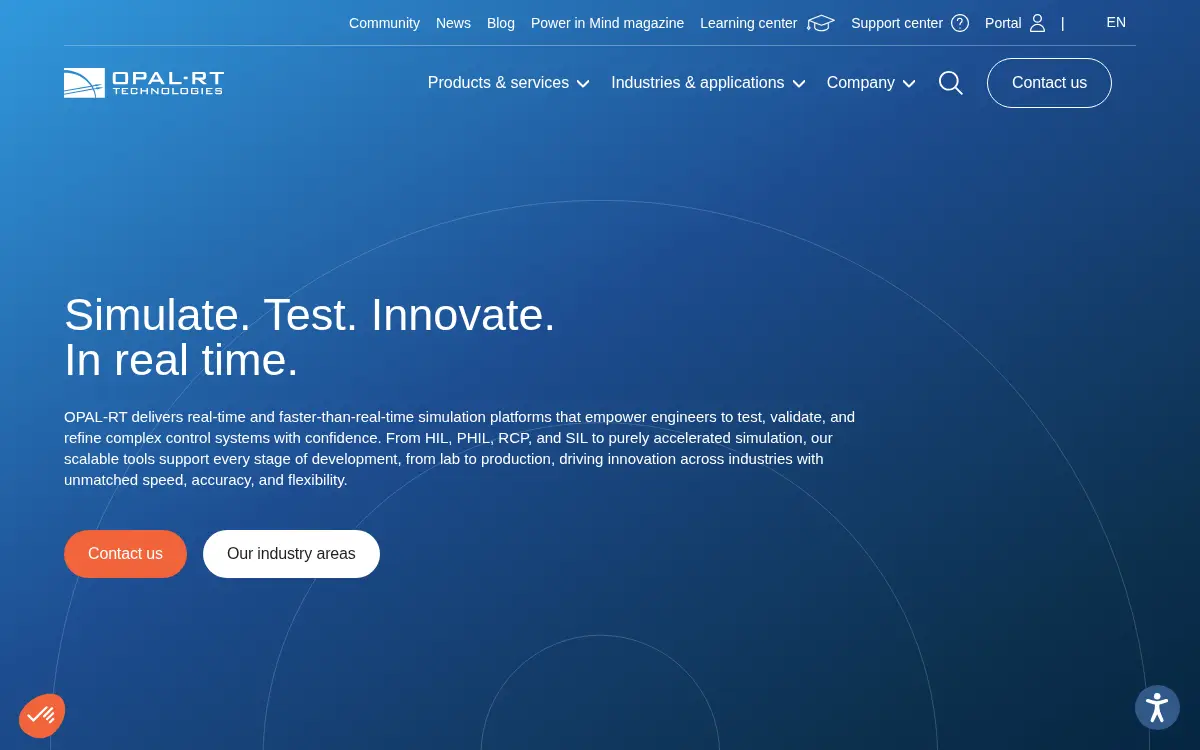The image size is (1200, 750).
Task: Open the Support center link
Action: coord(897,23)
